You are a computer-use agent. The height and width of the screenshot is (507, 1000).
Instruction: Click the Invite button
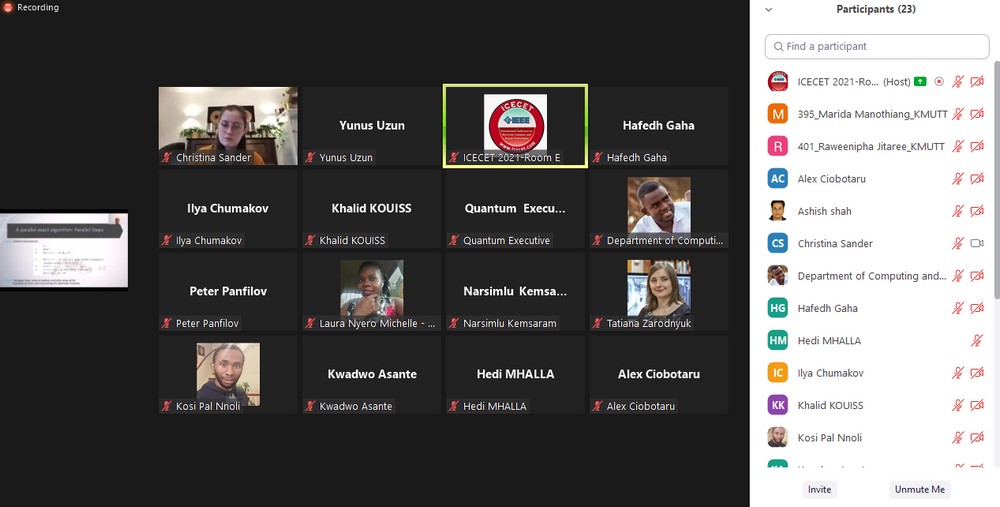(820, 489)
